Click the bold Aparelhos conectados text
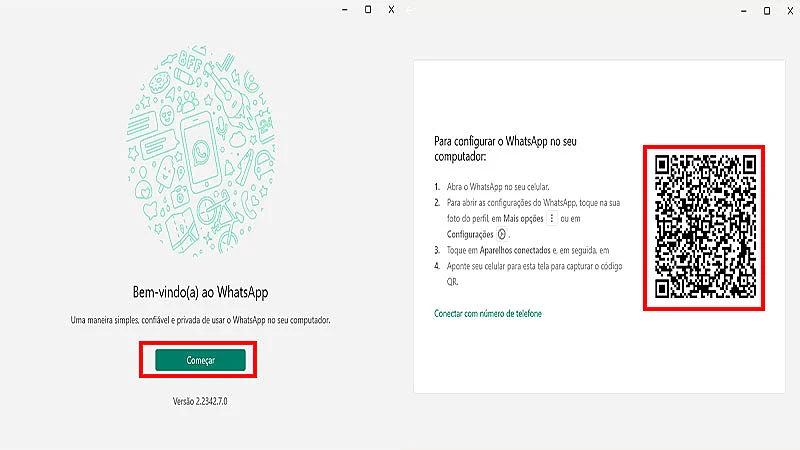The image size is (800, 450). pyautogui.click(x=510, y=250)
